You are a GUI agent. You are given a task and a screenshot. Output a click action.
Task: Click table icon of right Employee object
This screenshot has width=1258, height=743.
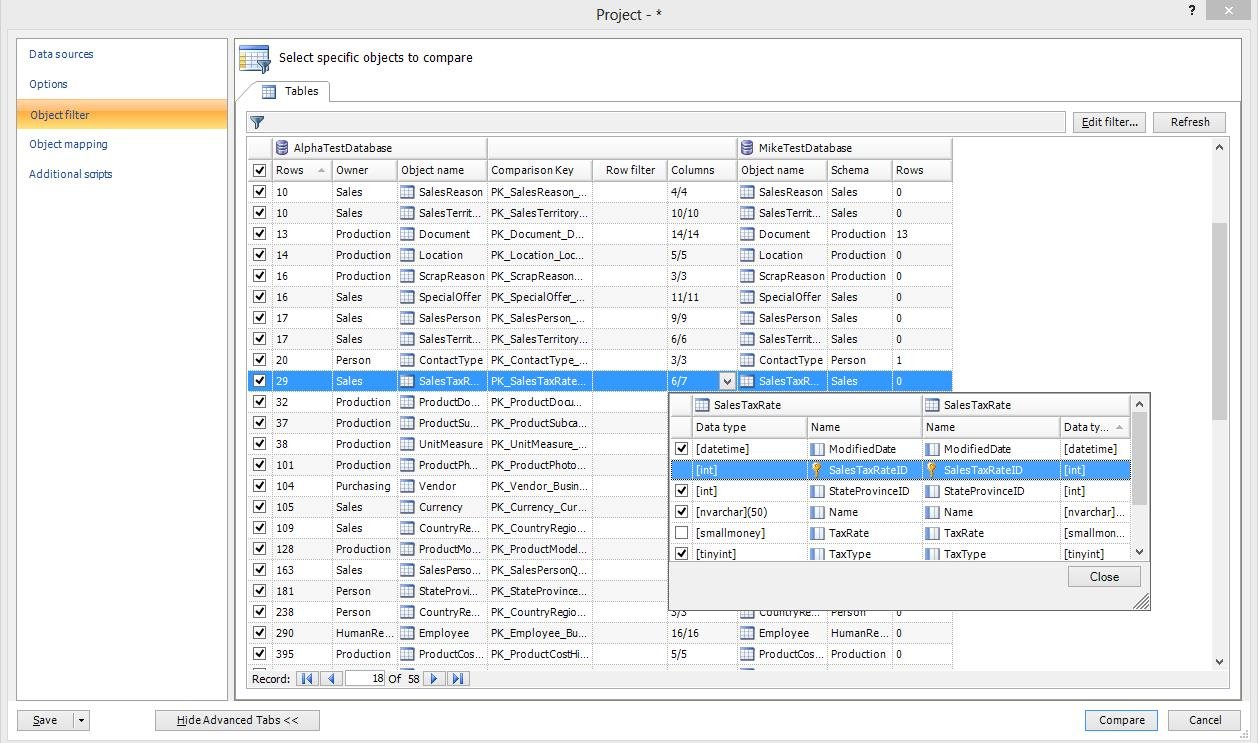click(747, 633)
